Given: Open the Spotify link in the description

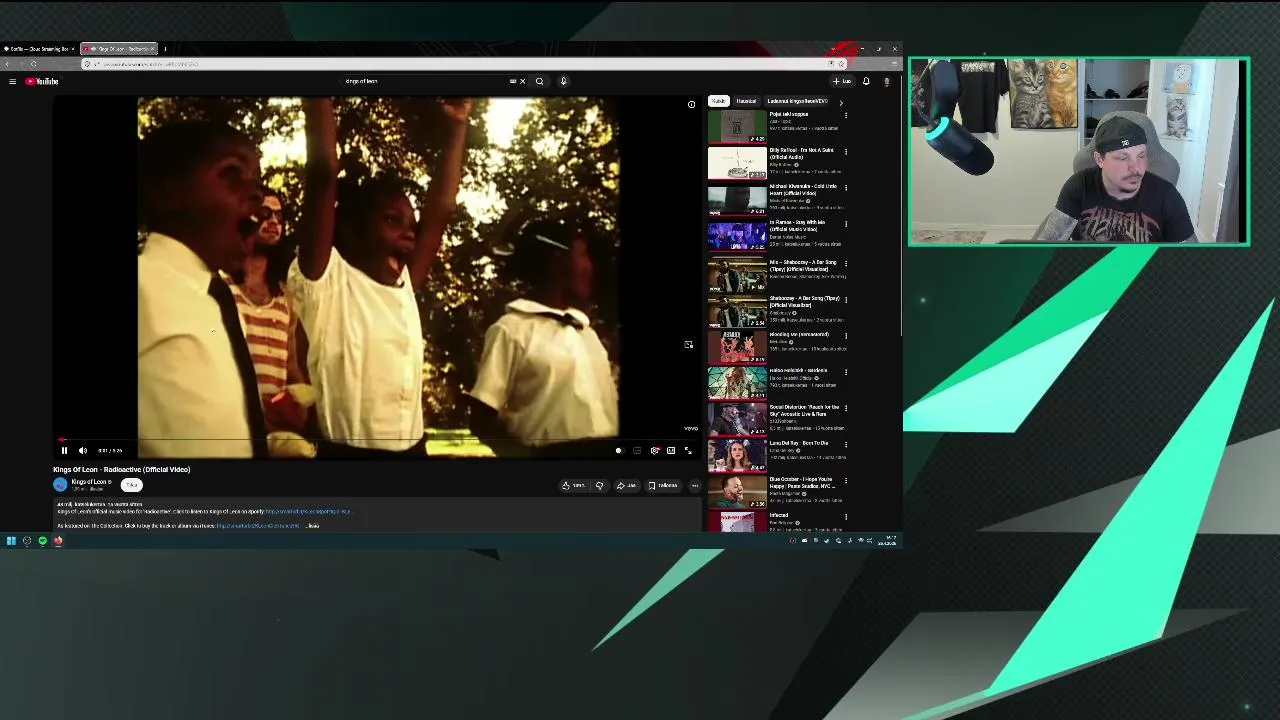Looking at the screenshot, I should pos(308,512).
